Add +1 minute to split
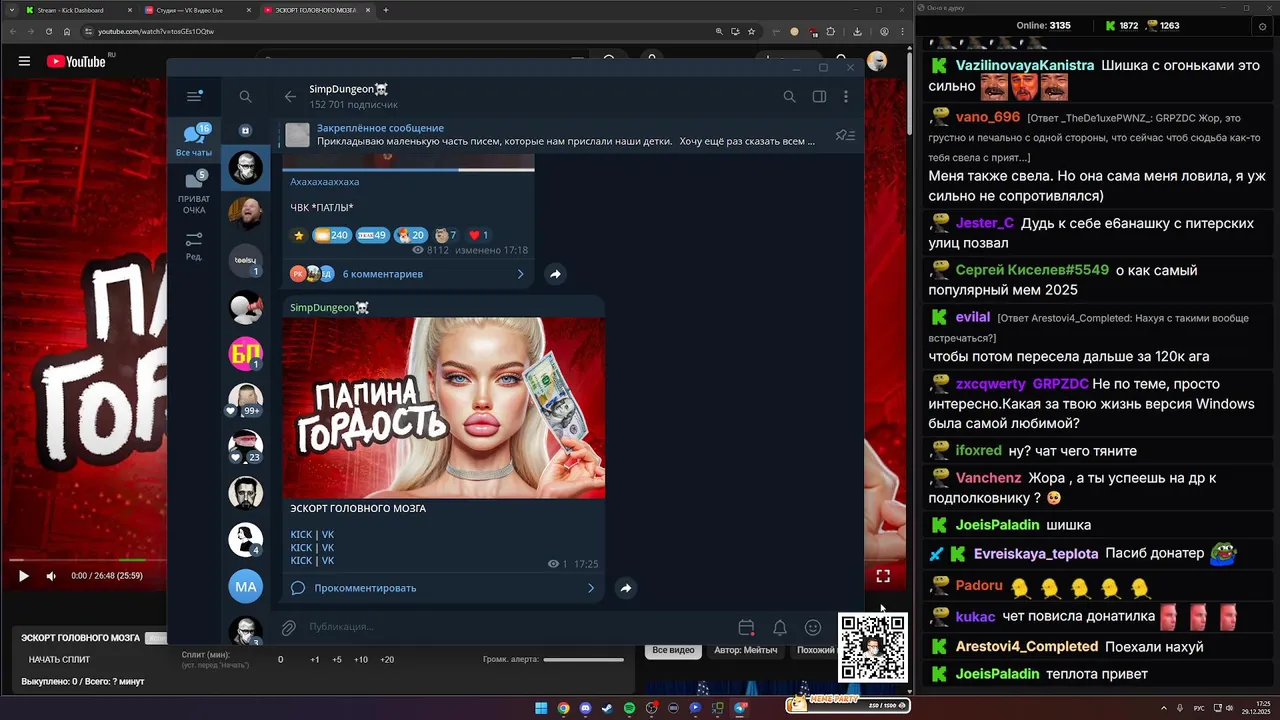The width and height of the screenshot is (1280, 720). click(315, 659)
